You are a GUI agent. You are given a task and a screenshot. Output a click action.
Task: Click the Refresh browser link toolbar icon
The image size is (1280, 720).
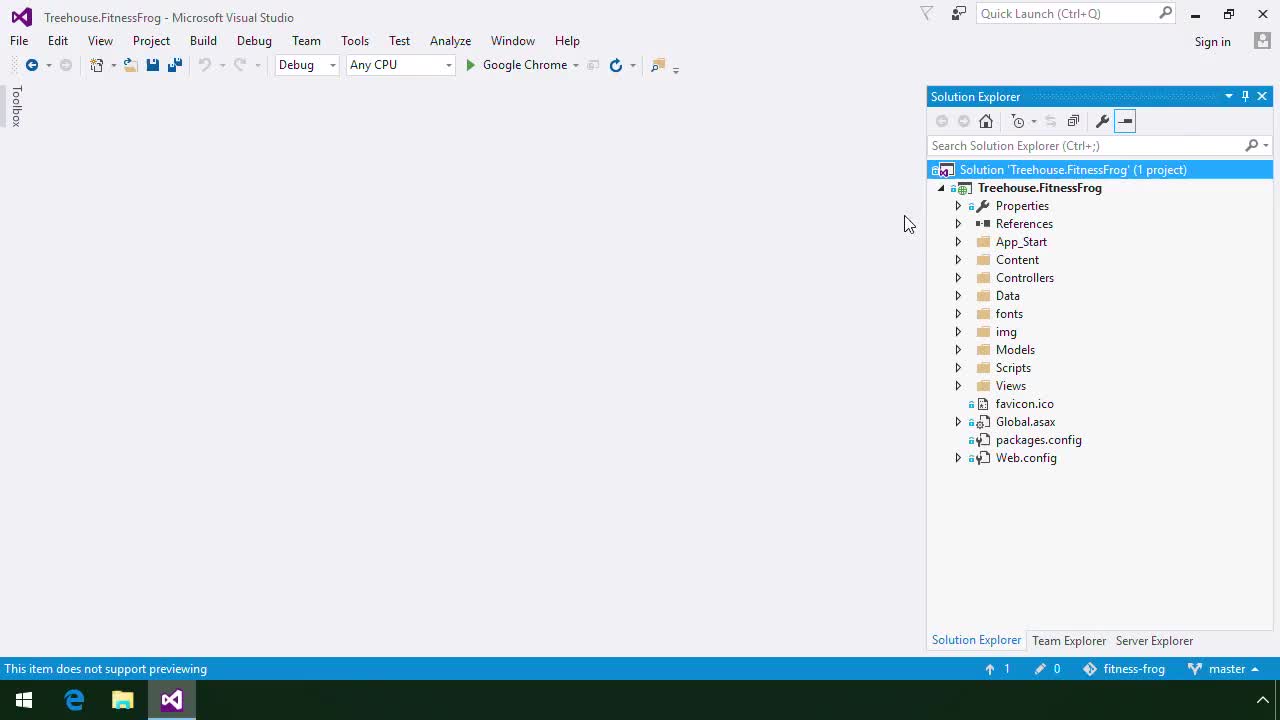click(616, 65)
